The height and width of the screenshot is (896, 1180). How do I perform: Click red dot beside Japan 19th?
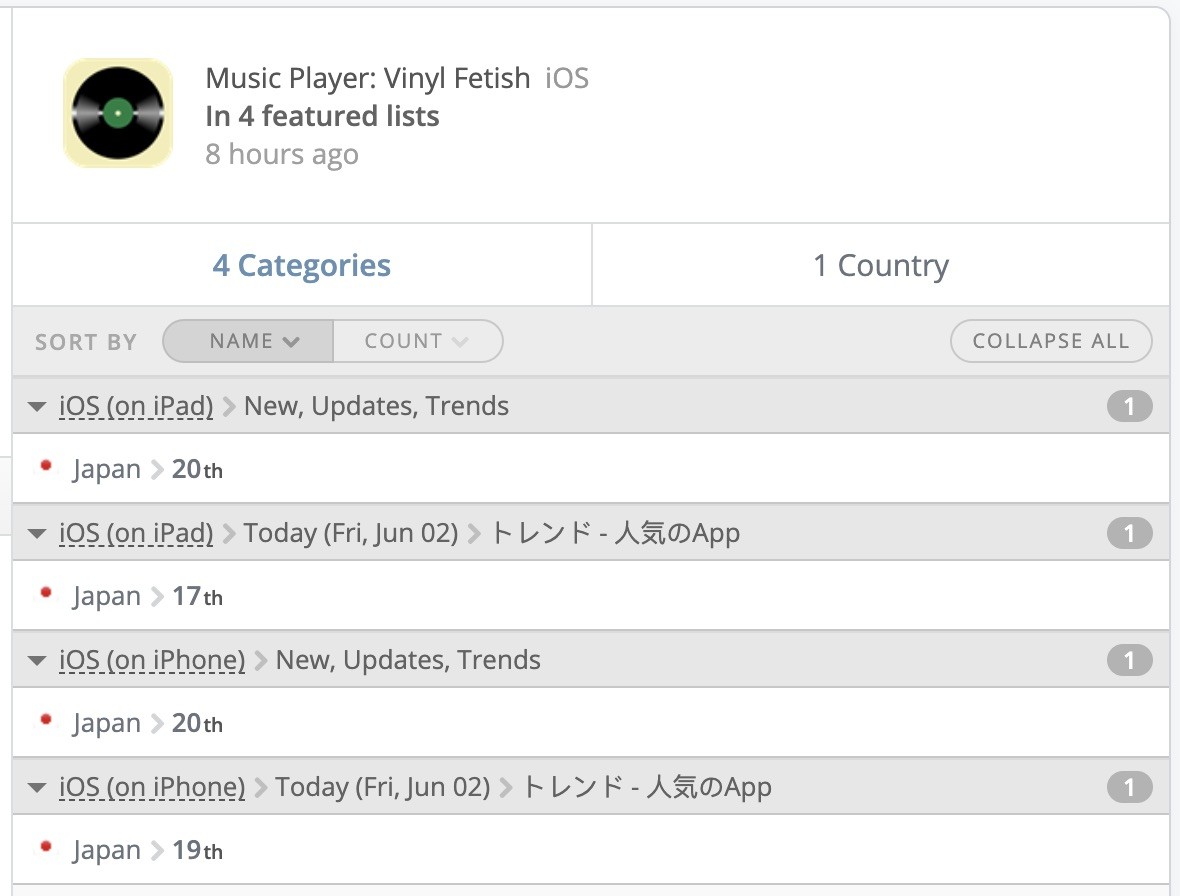[x=45, y=847]
